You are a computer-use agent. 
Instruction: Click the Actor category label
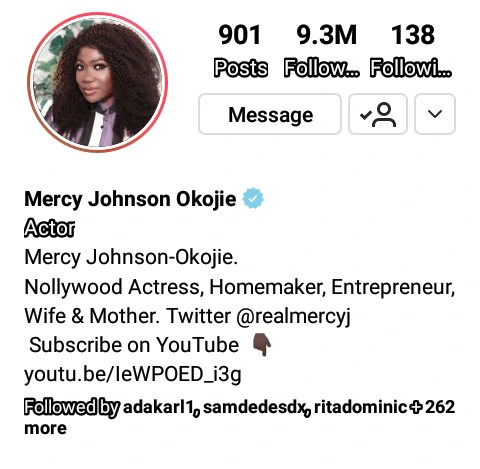click(49, 228)
